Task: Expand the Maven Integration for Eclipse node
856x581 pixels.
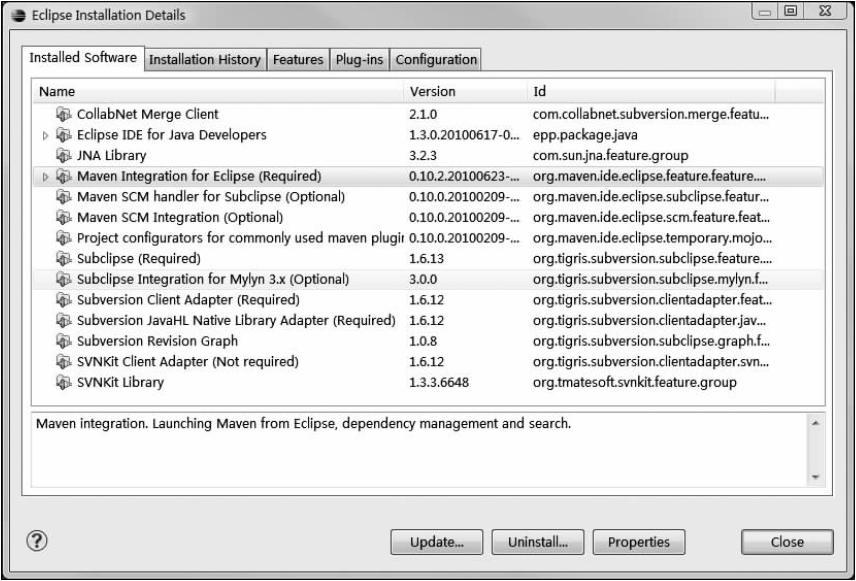Action: [44, 176]
